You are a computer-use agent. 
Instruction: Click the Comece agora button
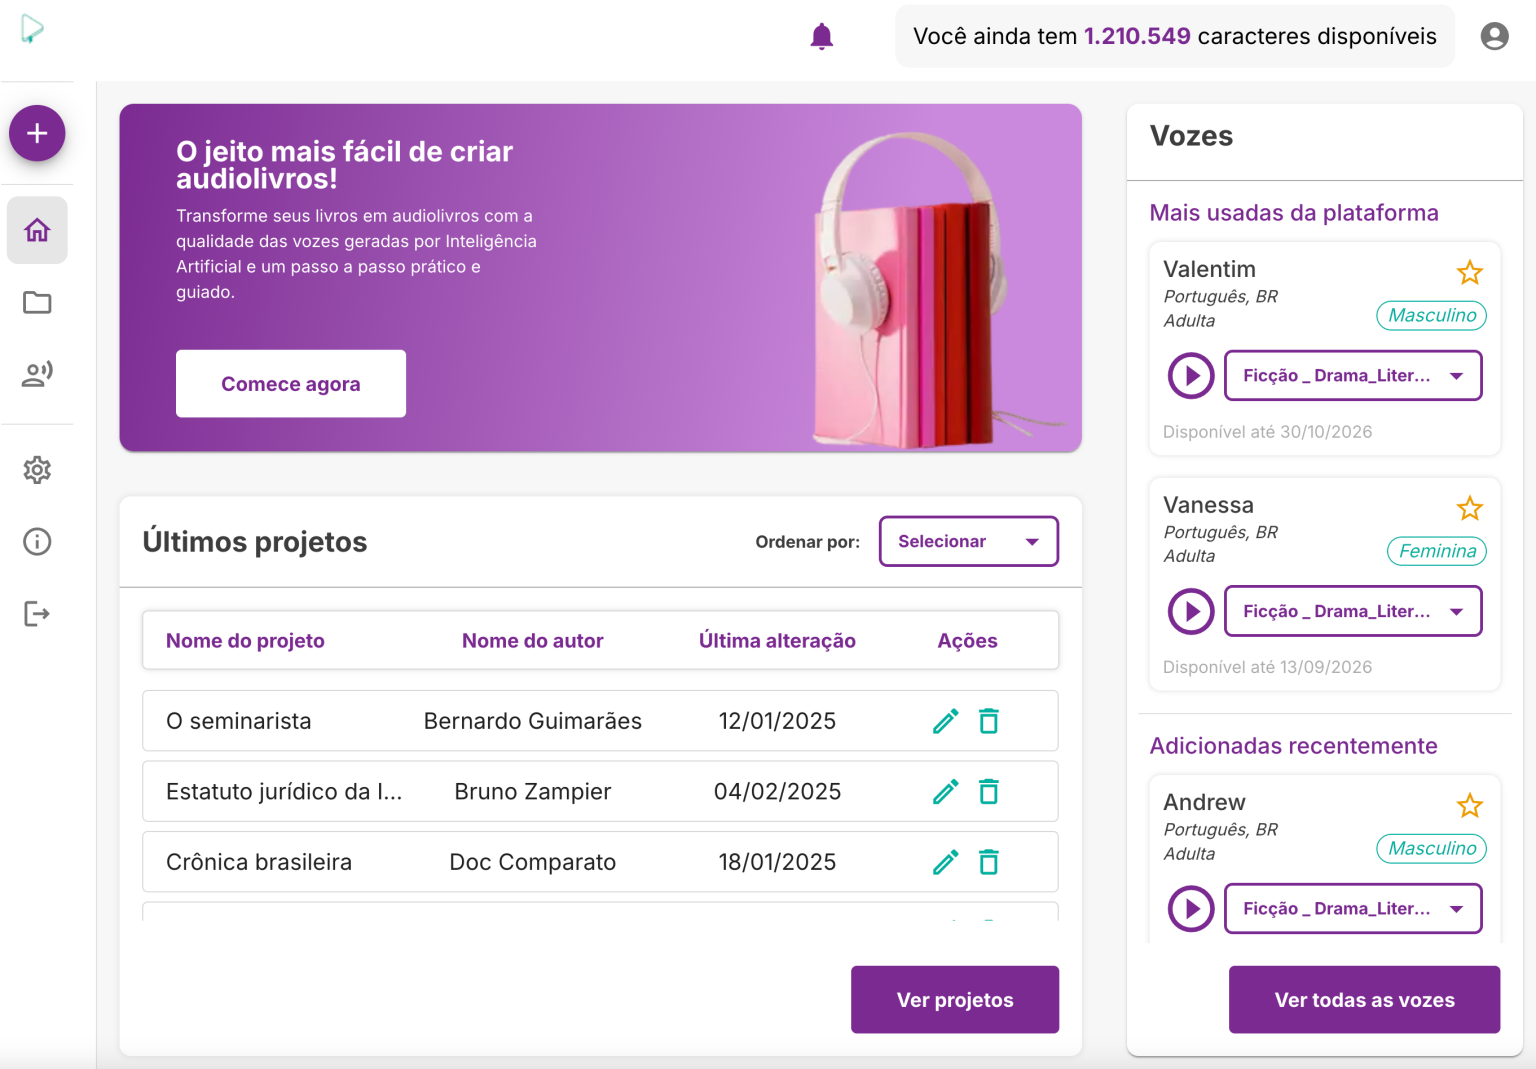click(290, 383)
